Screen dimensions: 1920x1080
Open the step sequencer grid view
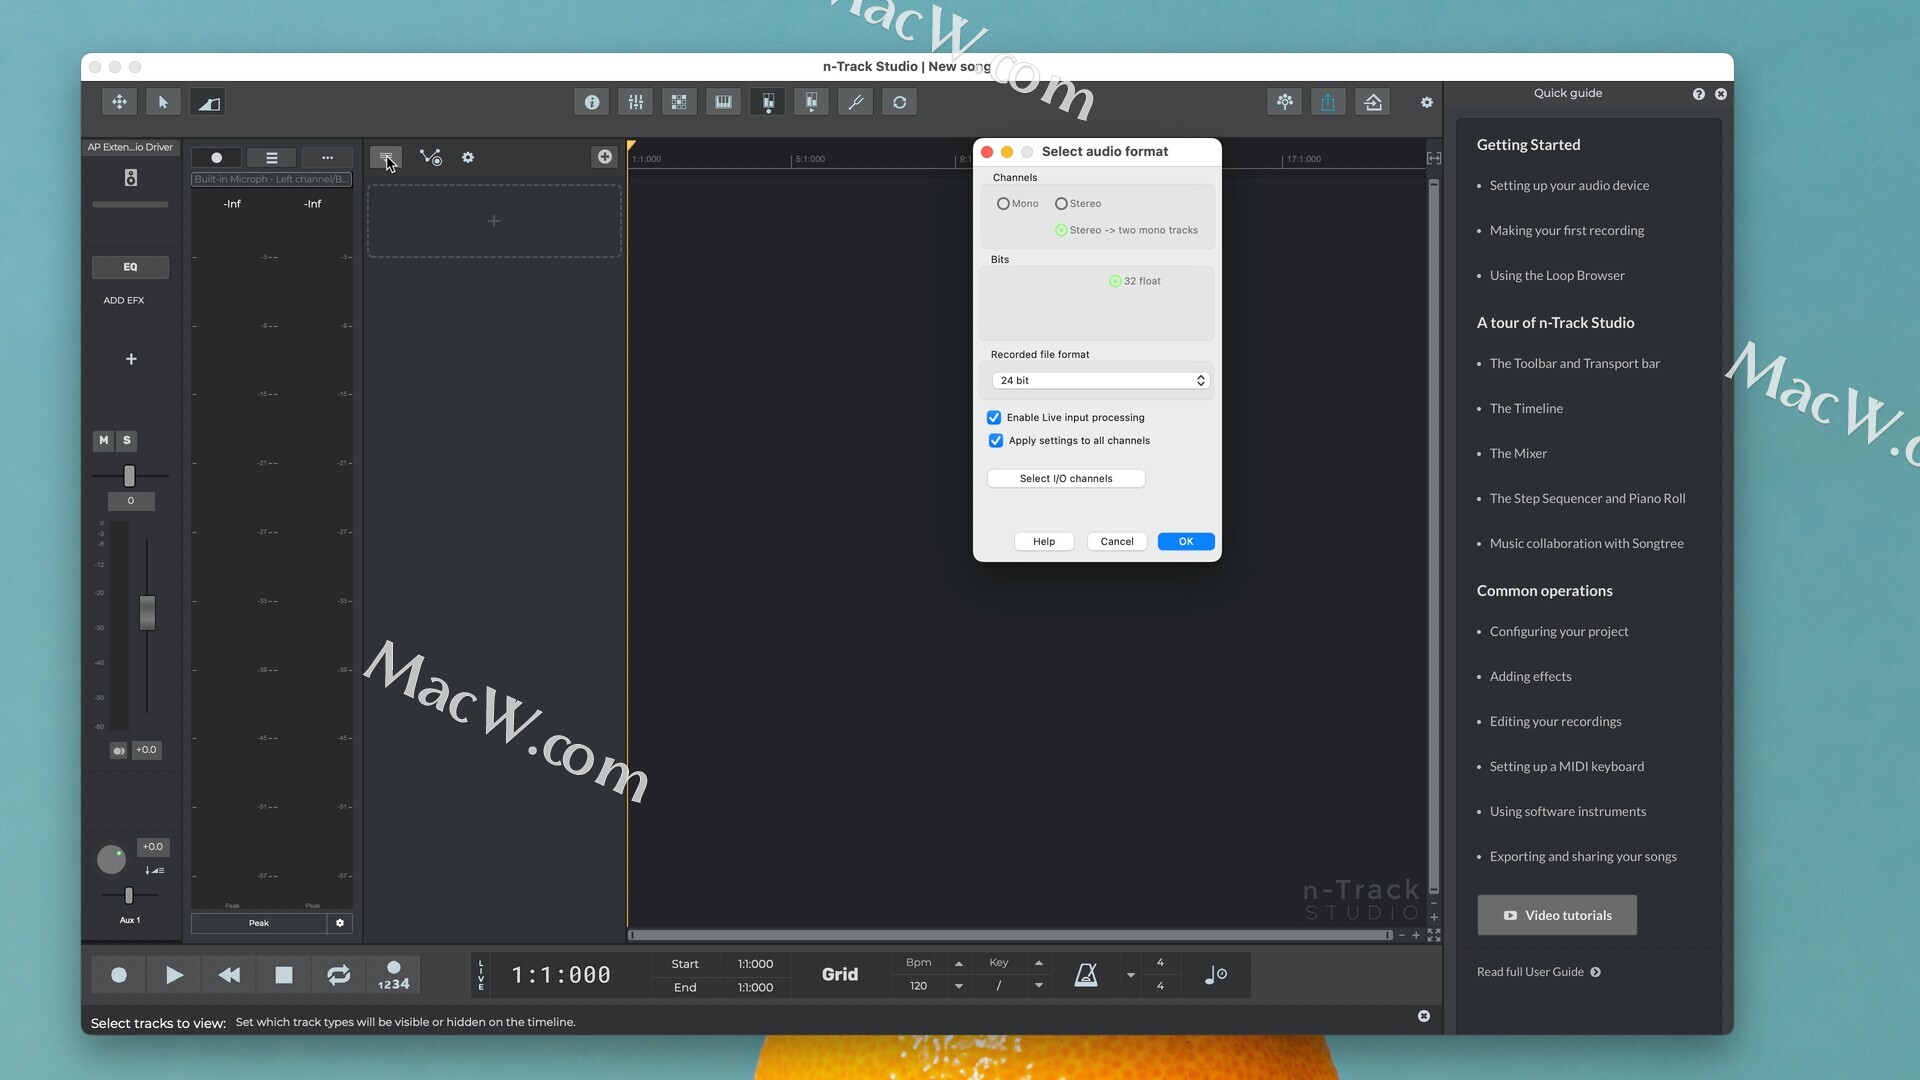coord(679,102)
